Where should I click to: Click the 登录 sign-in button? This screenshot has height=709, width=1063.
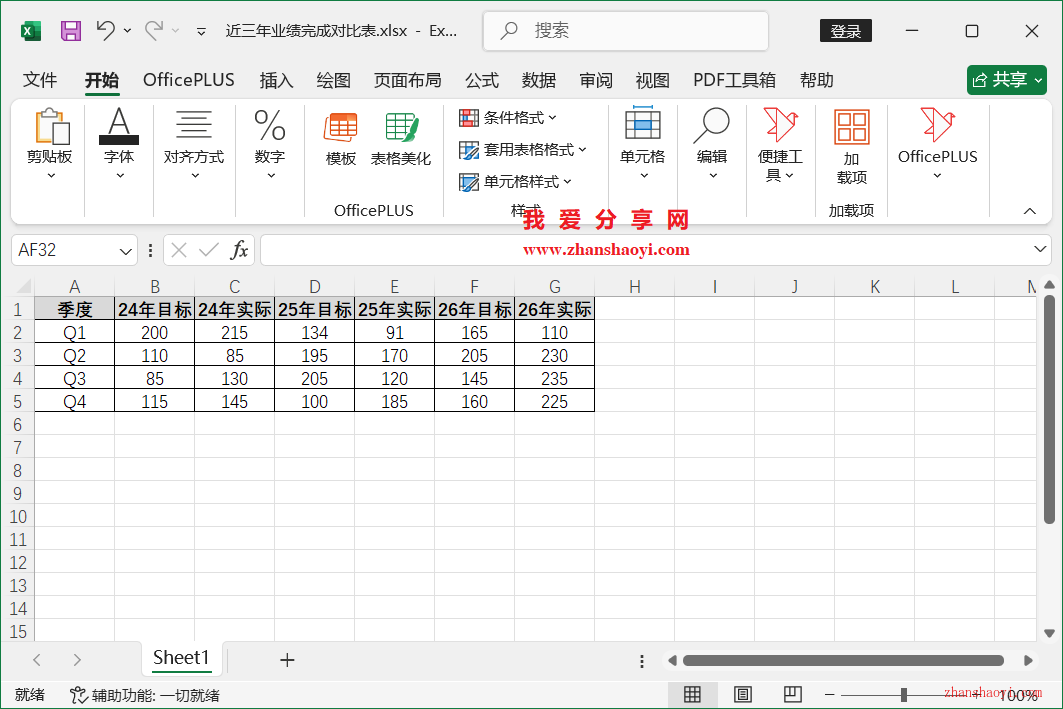pos(845,31)
